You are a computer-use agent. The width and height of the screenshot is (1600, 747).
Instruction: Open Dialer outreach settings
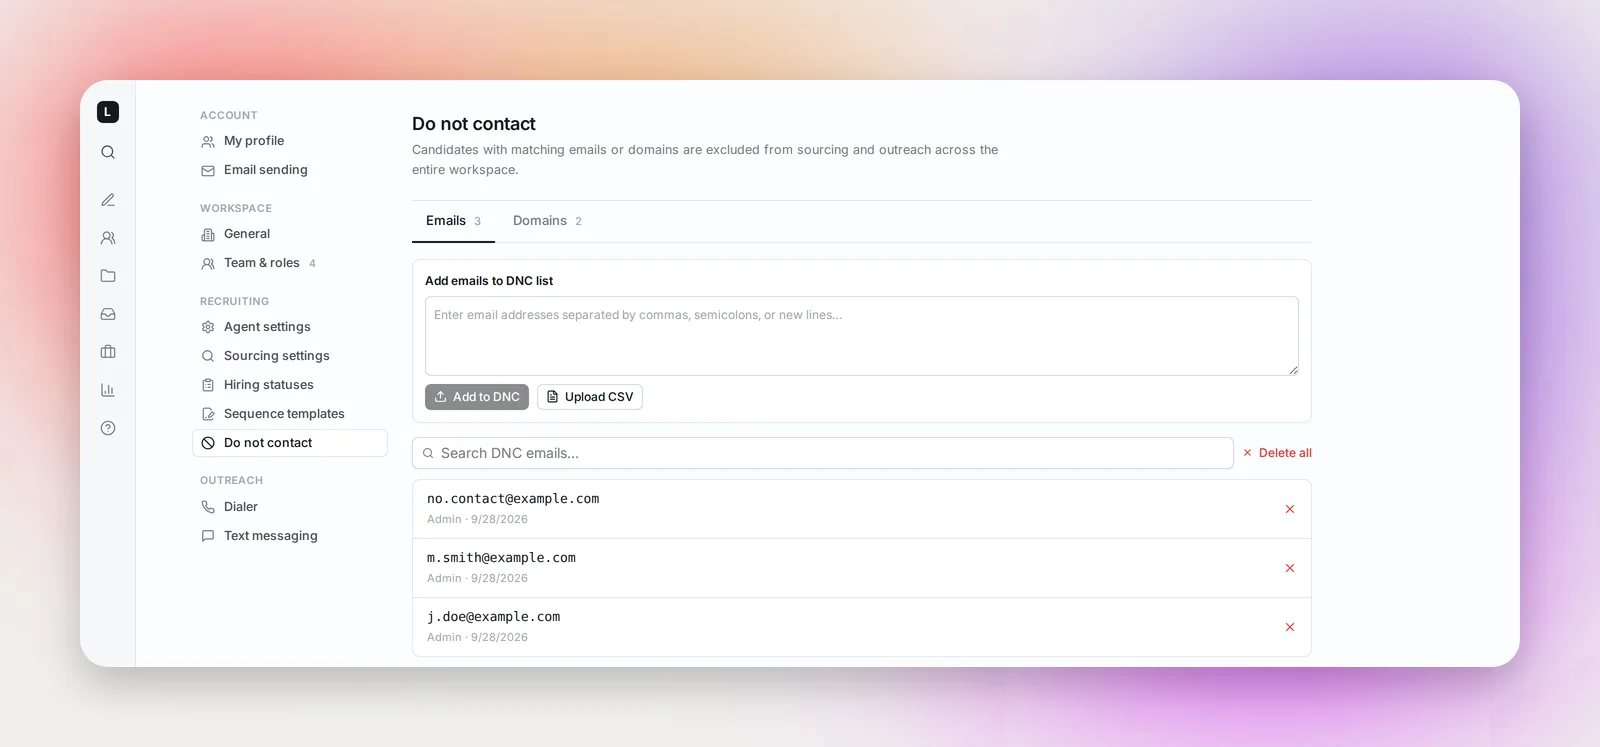tap(289, 507)
